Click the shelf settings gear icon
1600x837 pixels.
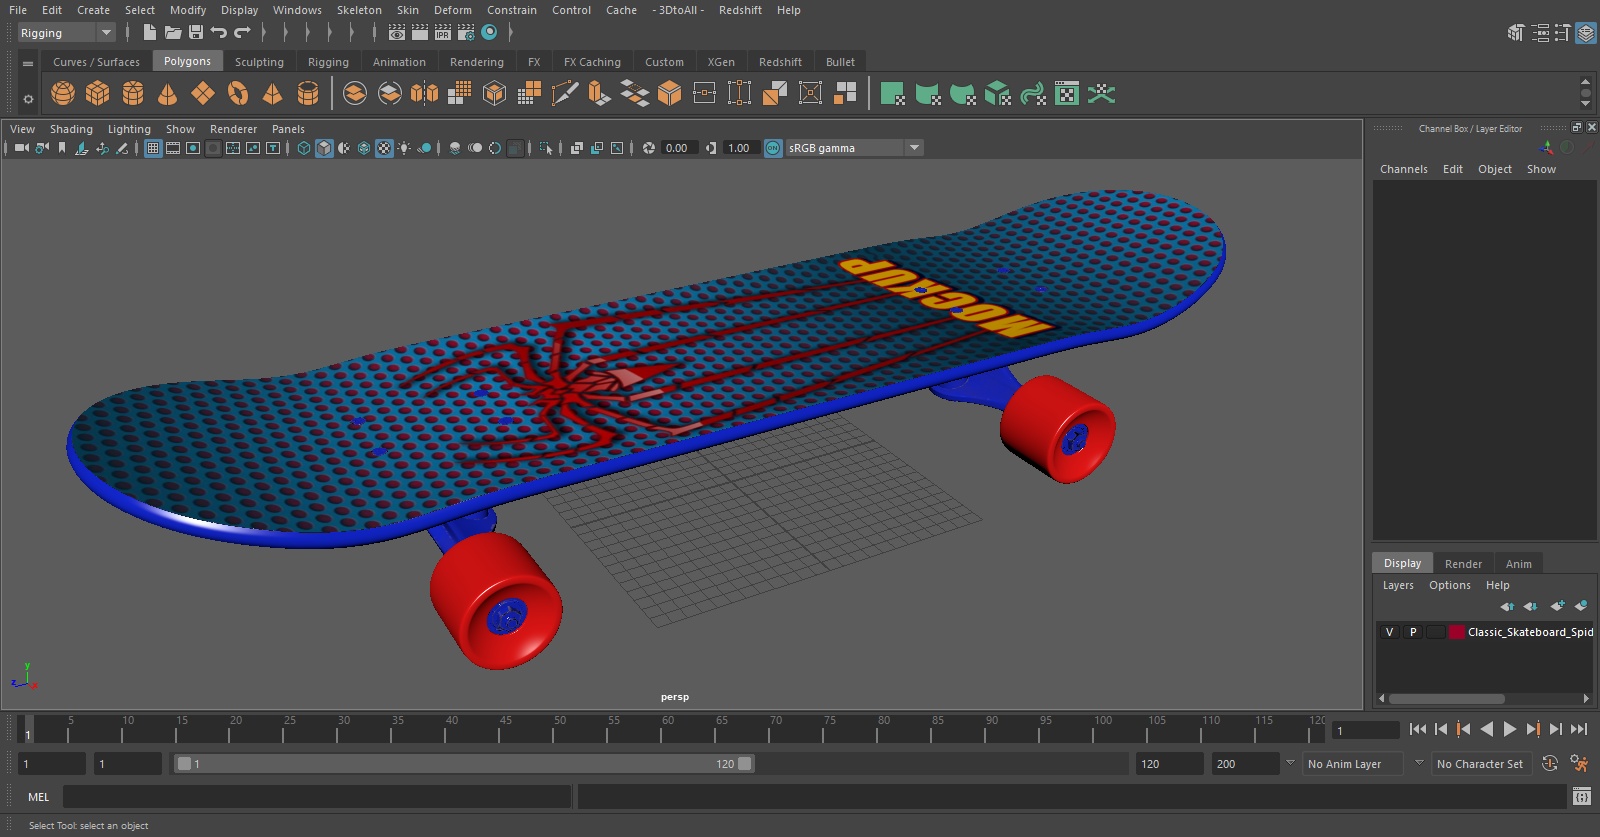click(x=28, y=99)
